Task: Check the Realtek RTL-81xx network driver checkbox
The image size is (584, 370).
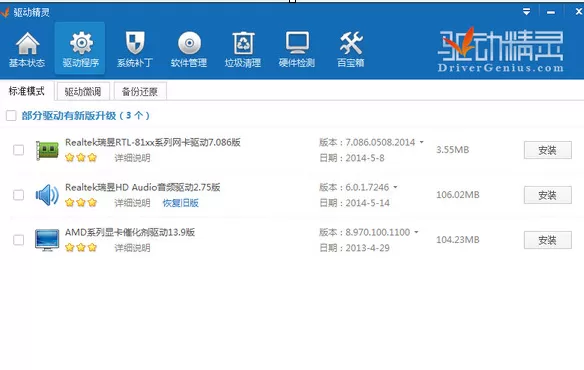Action: [x=18, y=150]
